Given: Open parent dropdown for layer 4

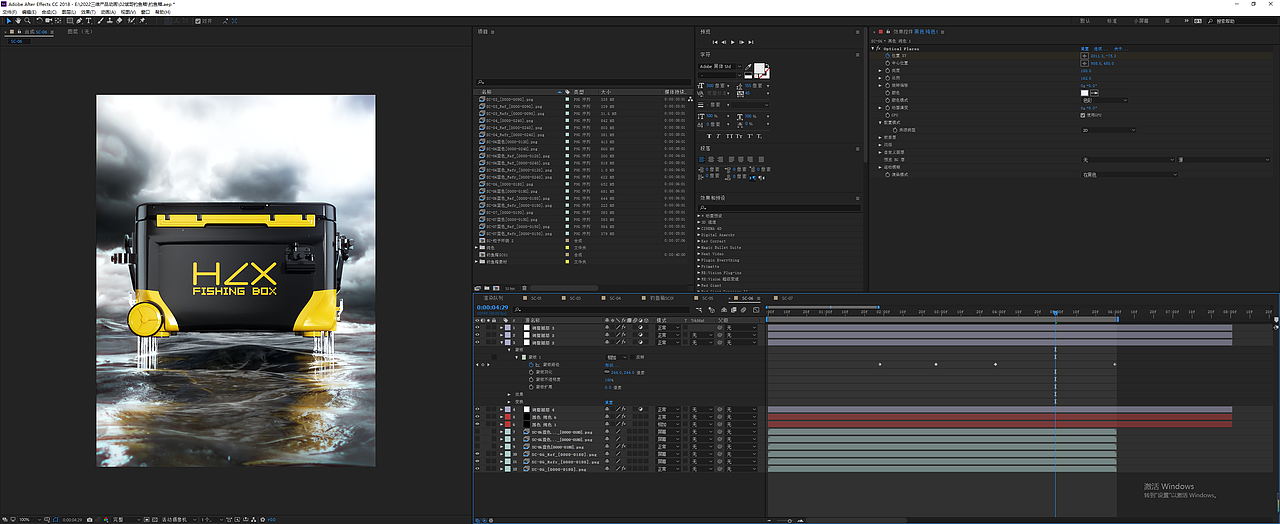Looking at the screenshot, I should click(x=741, y=409).
